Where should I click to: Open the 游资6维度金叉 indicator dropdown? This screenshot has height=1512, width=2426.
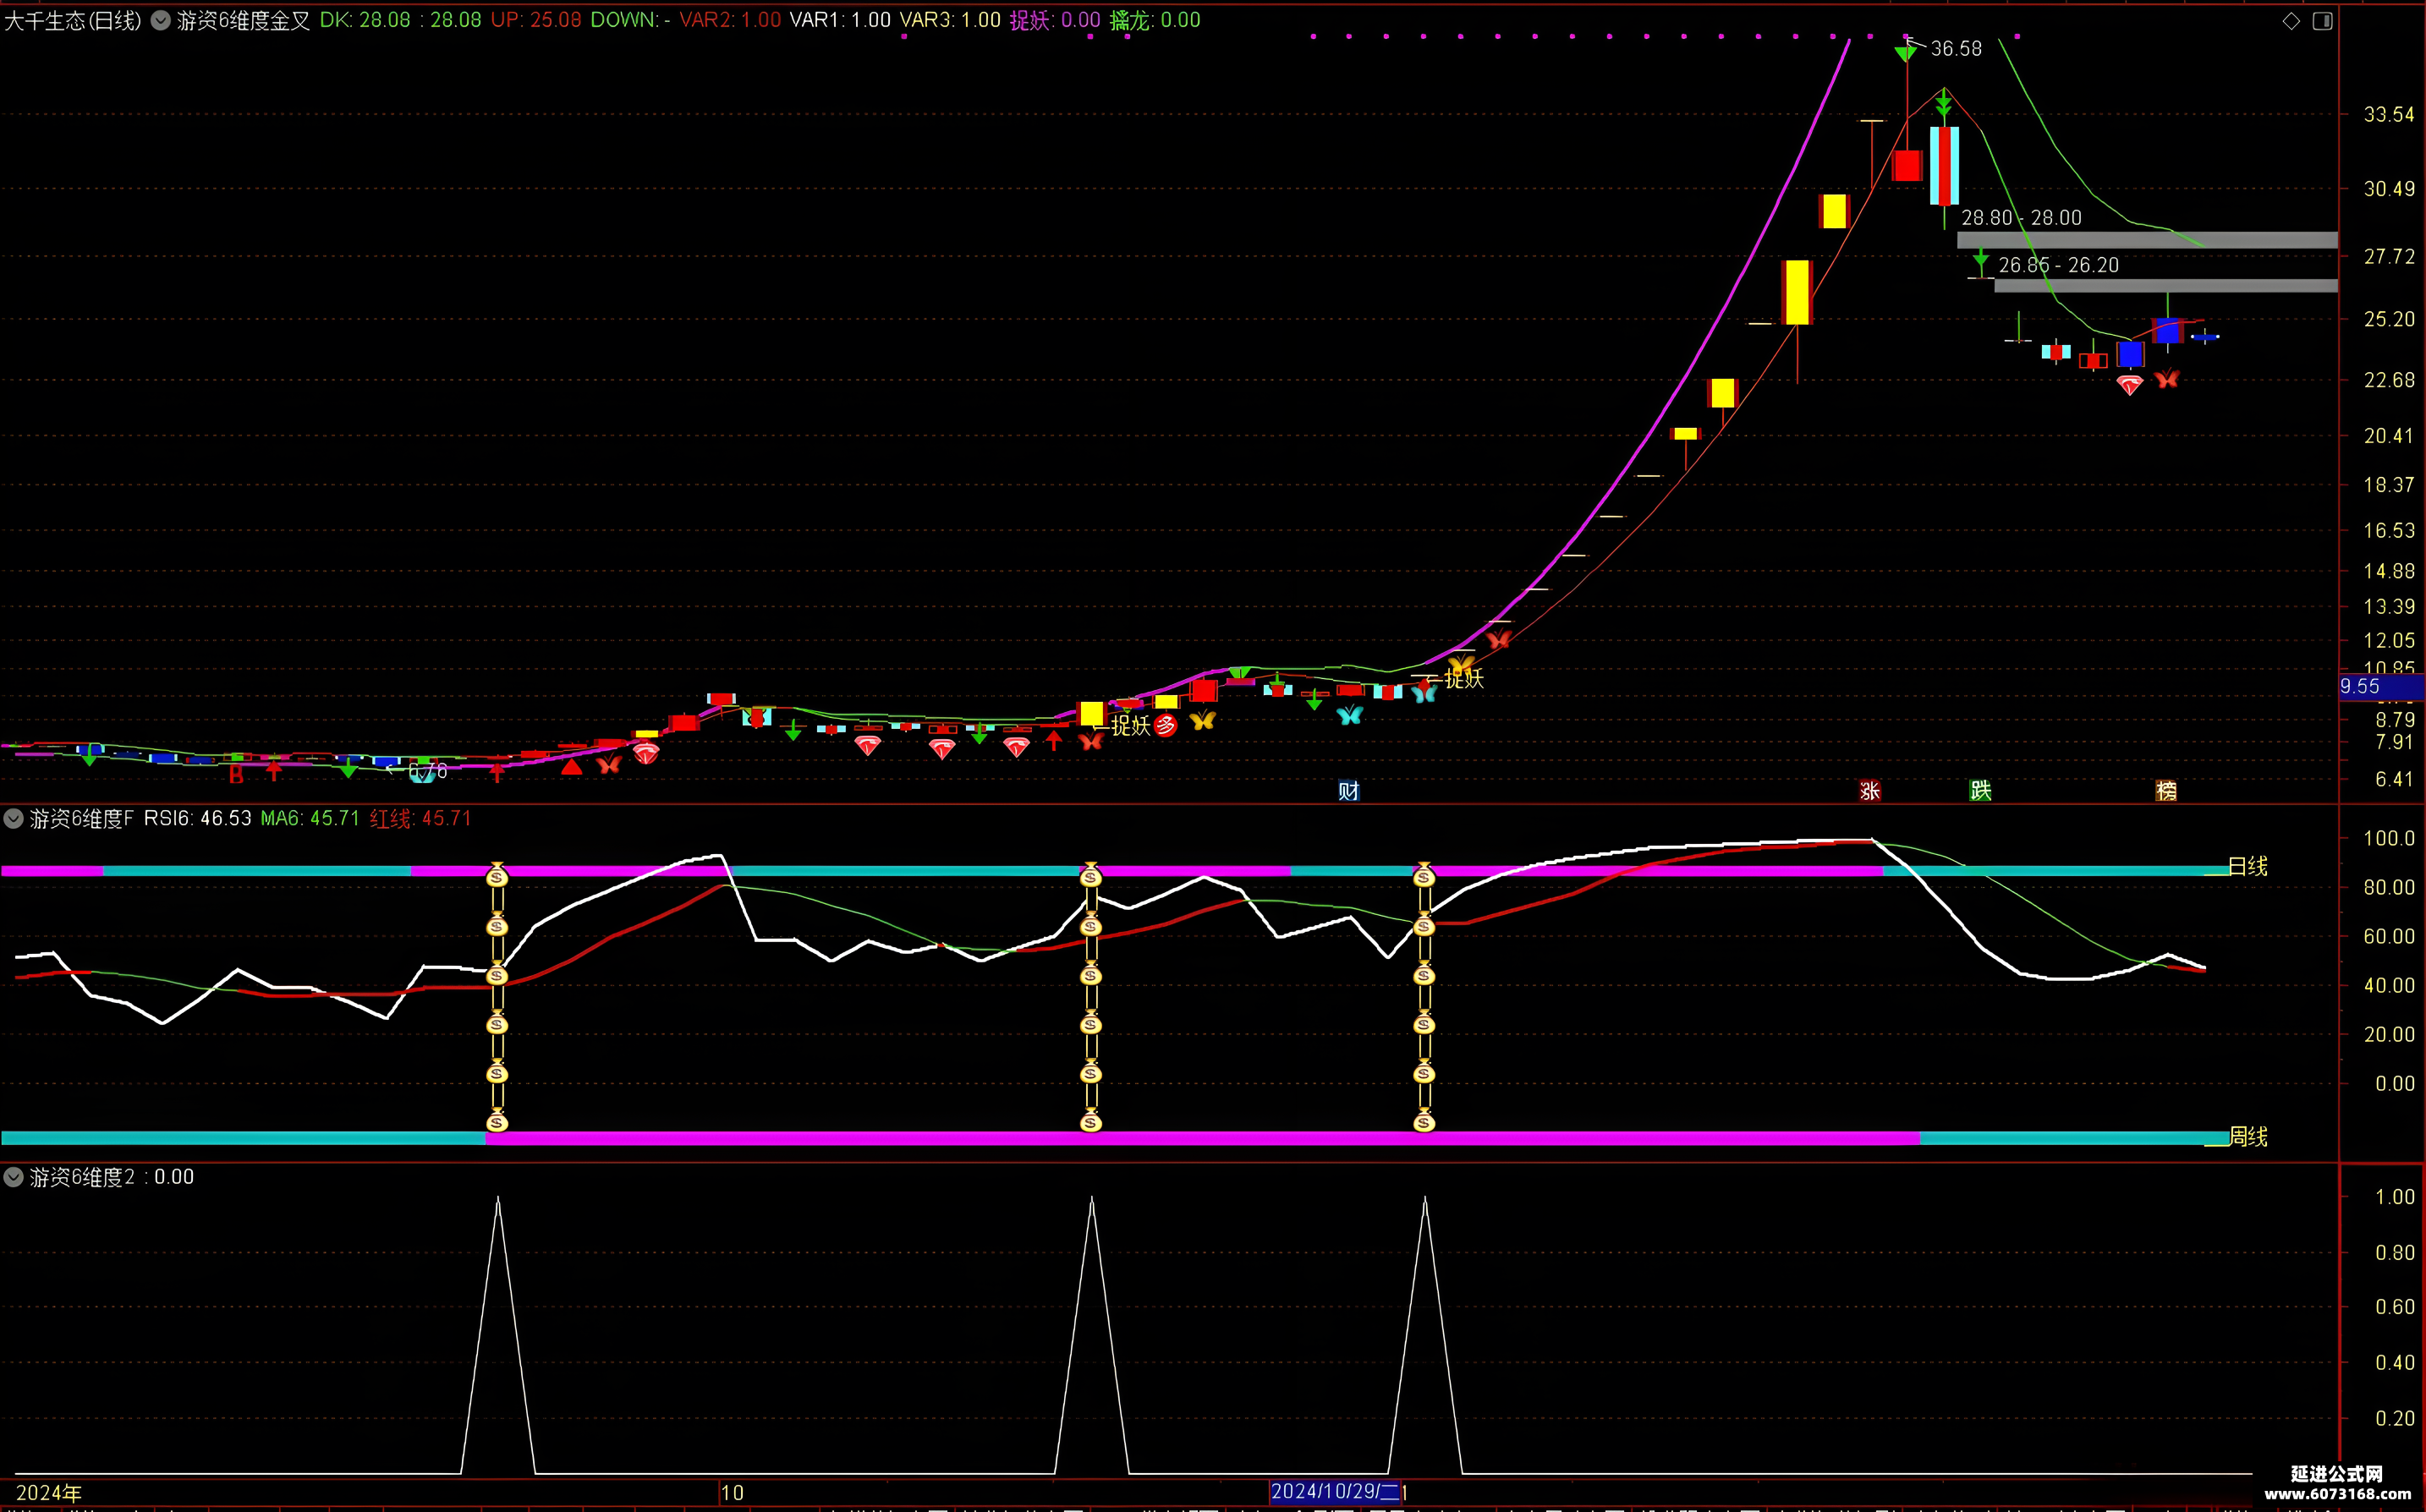click(x=160, y=20)
